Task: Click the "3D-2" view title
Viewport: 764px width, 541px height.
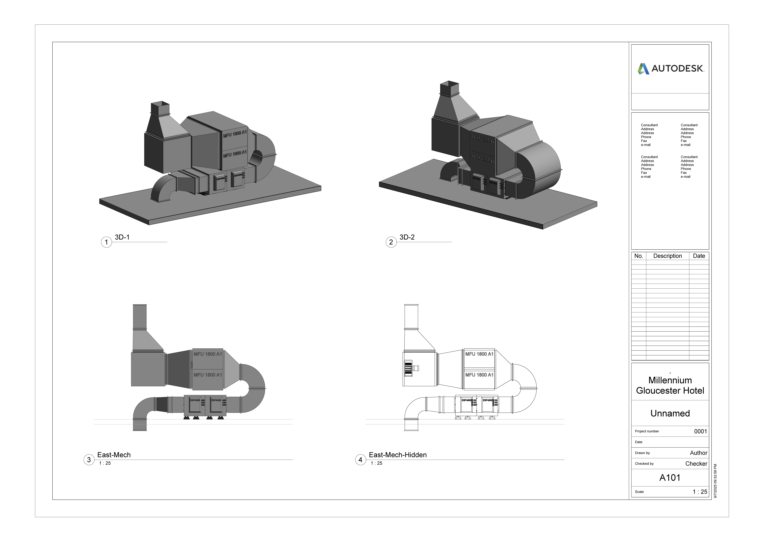Action: (407, 237)
